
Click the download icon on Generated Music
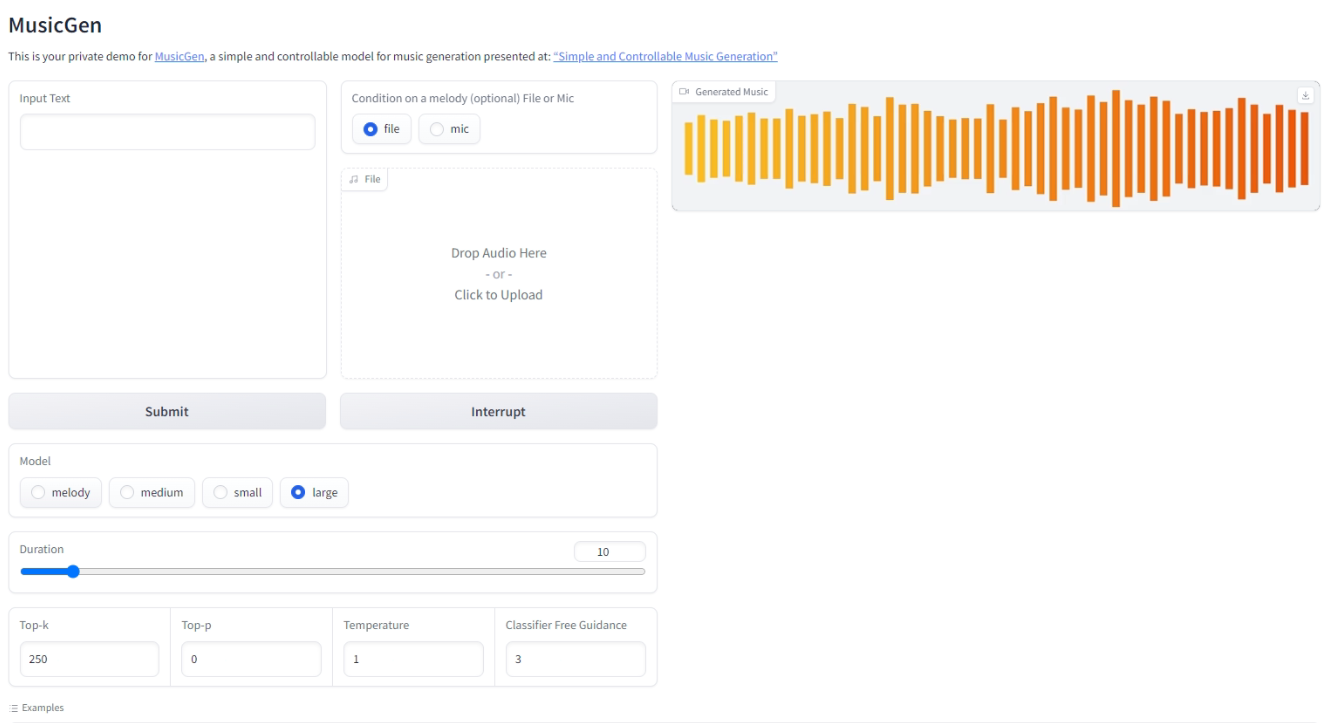[x=1306, y=95]
